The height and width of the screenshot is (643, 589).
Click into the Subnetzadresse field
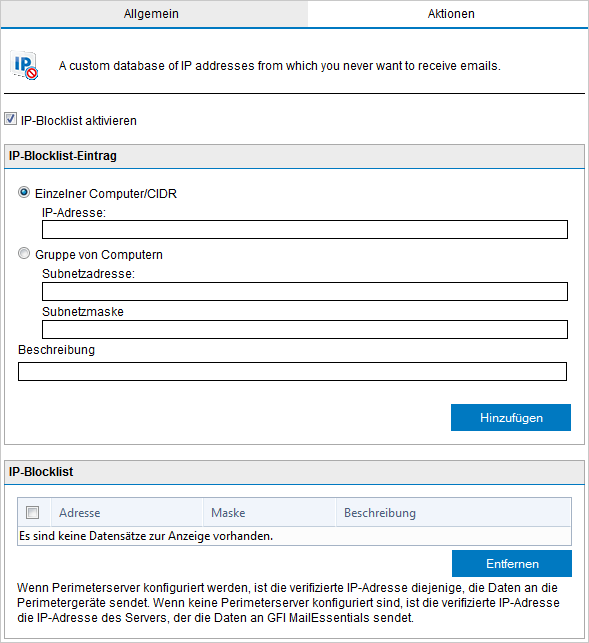305,292
